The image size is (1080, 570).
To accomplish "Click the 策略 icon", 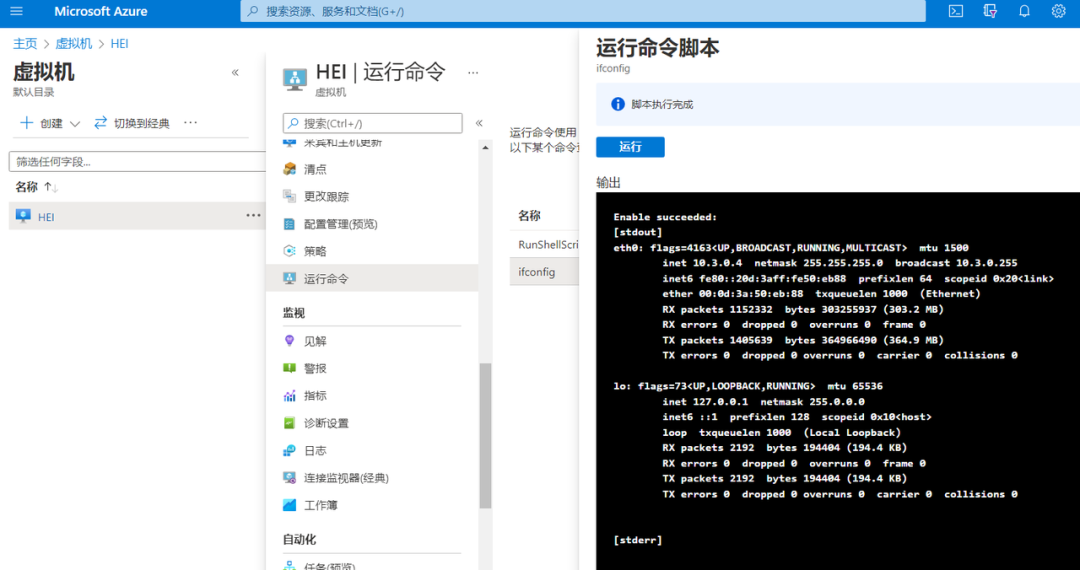I will click(290, 252).
